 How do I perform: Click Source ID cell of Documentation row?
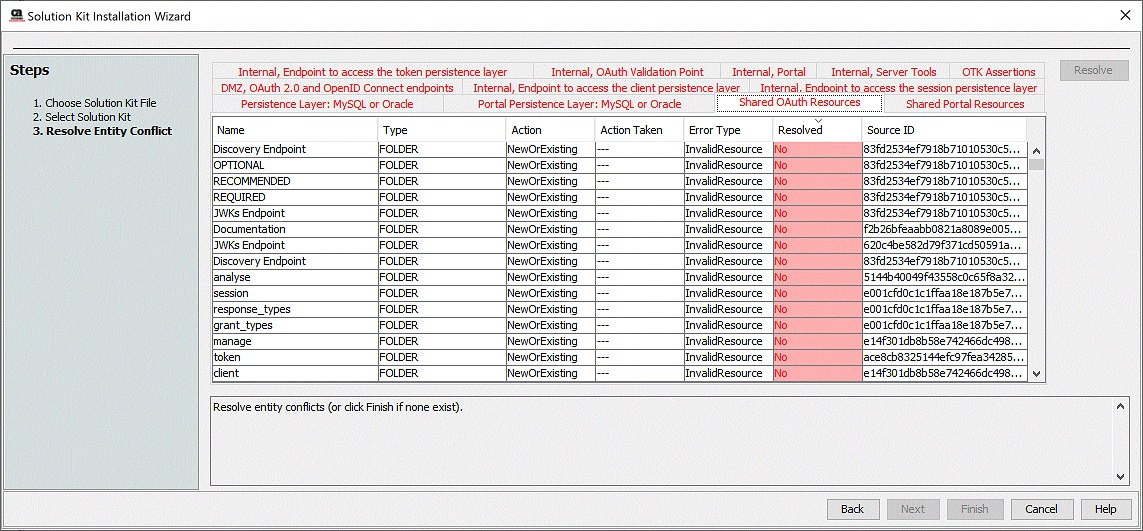point(944,229)
